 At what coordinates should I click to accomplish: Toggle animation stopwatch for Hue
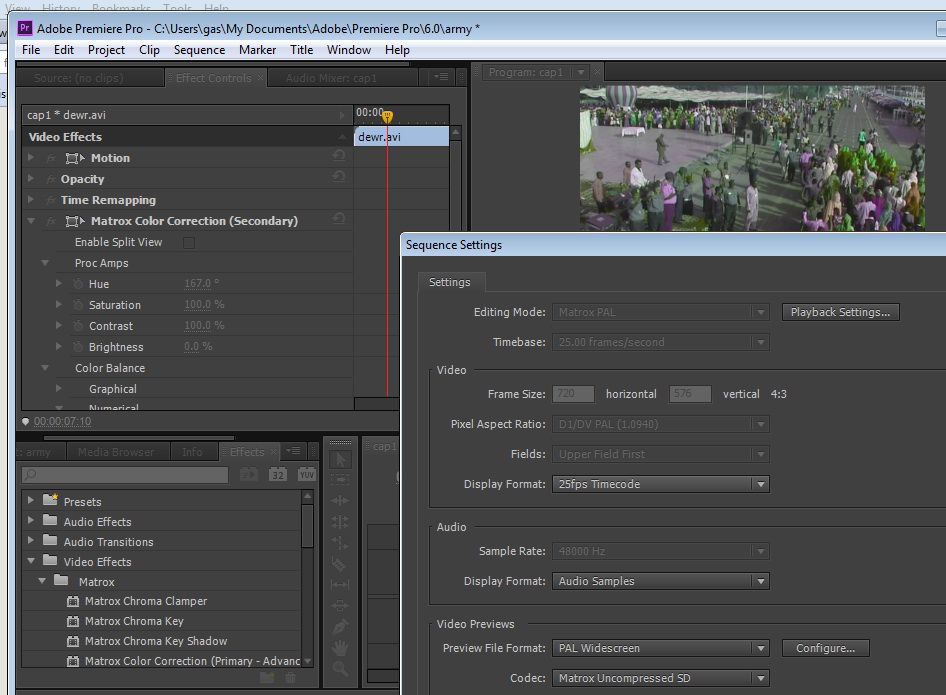76,284
